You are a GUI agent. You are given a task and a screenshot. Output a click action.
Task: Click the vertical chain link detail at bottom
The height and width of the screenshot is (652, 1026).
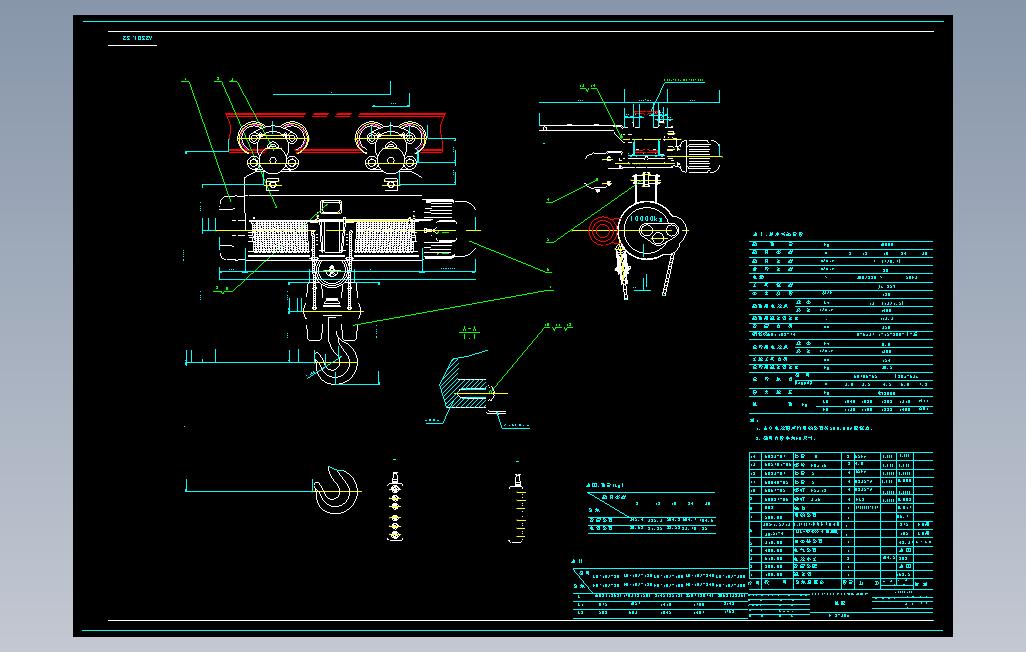(x=395, y=507)
